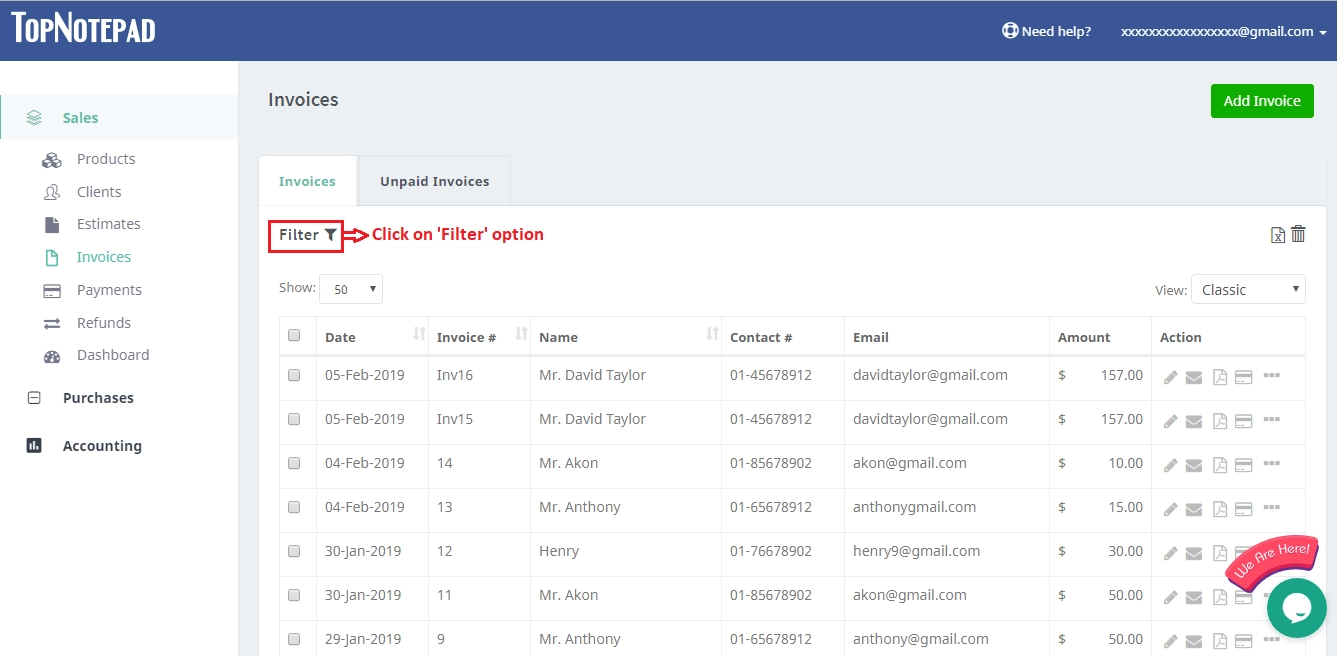Check the row checkbox for Henry's invoice 12
Image resolution: width=1340 pixels, height=660 pixels.
(x=293, y=552)
